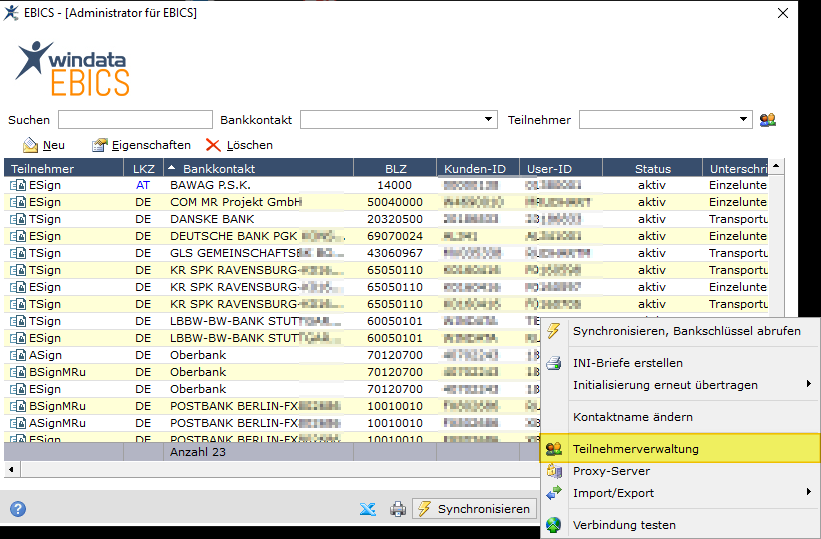This screenshot has width=821, height=539.
Task: Click the Neu button label
Action: click(x=53, y=145)
